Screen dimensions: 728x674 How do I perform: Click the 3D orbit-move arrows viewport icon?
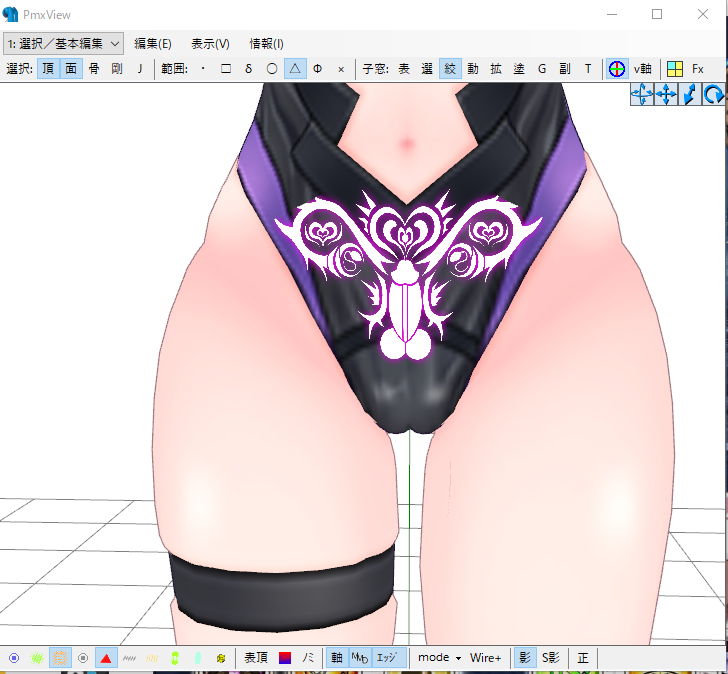(642, 94)
